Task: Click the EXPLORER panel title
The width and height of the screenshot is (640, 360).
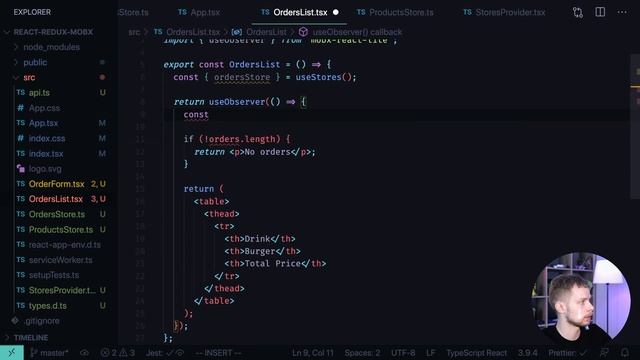Action: (32, 12)
